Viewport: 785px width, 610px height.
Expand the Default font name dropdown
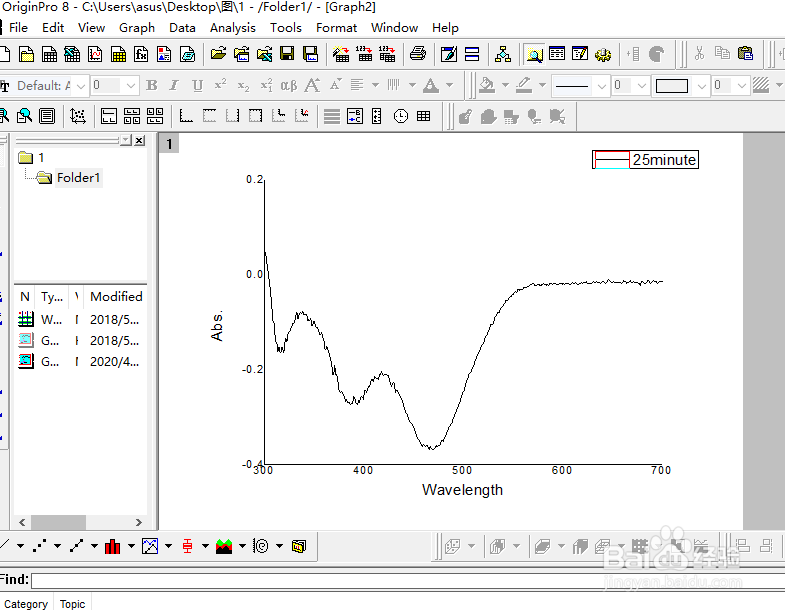(81, 86)
